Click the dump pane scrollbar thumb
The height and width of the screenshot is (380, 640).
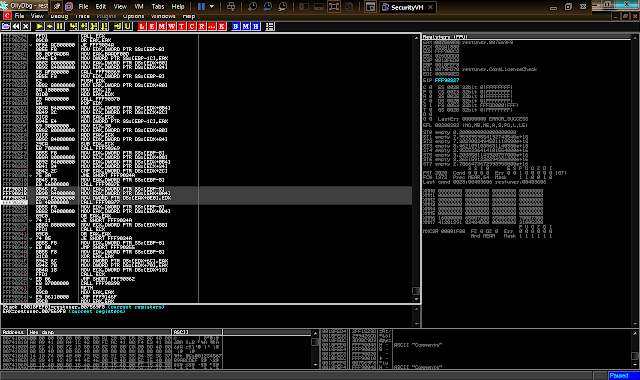pyautogui.click(x=315, y=342)
